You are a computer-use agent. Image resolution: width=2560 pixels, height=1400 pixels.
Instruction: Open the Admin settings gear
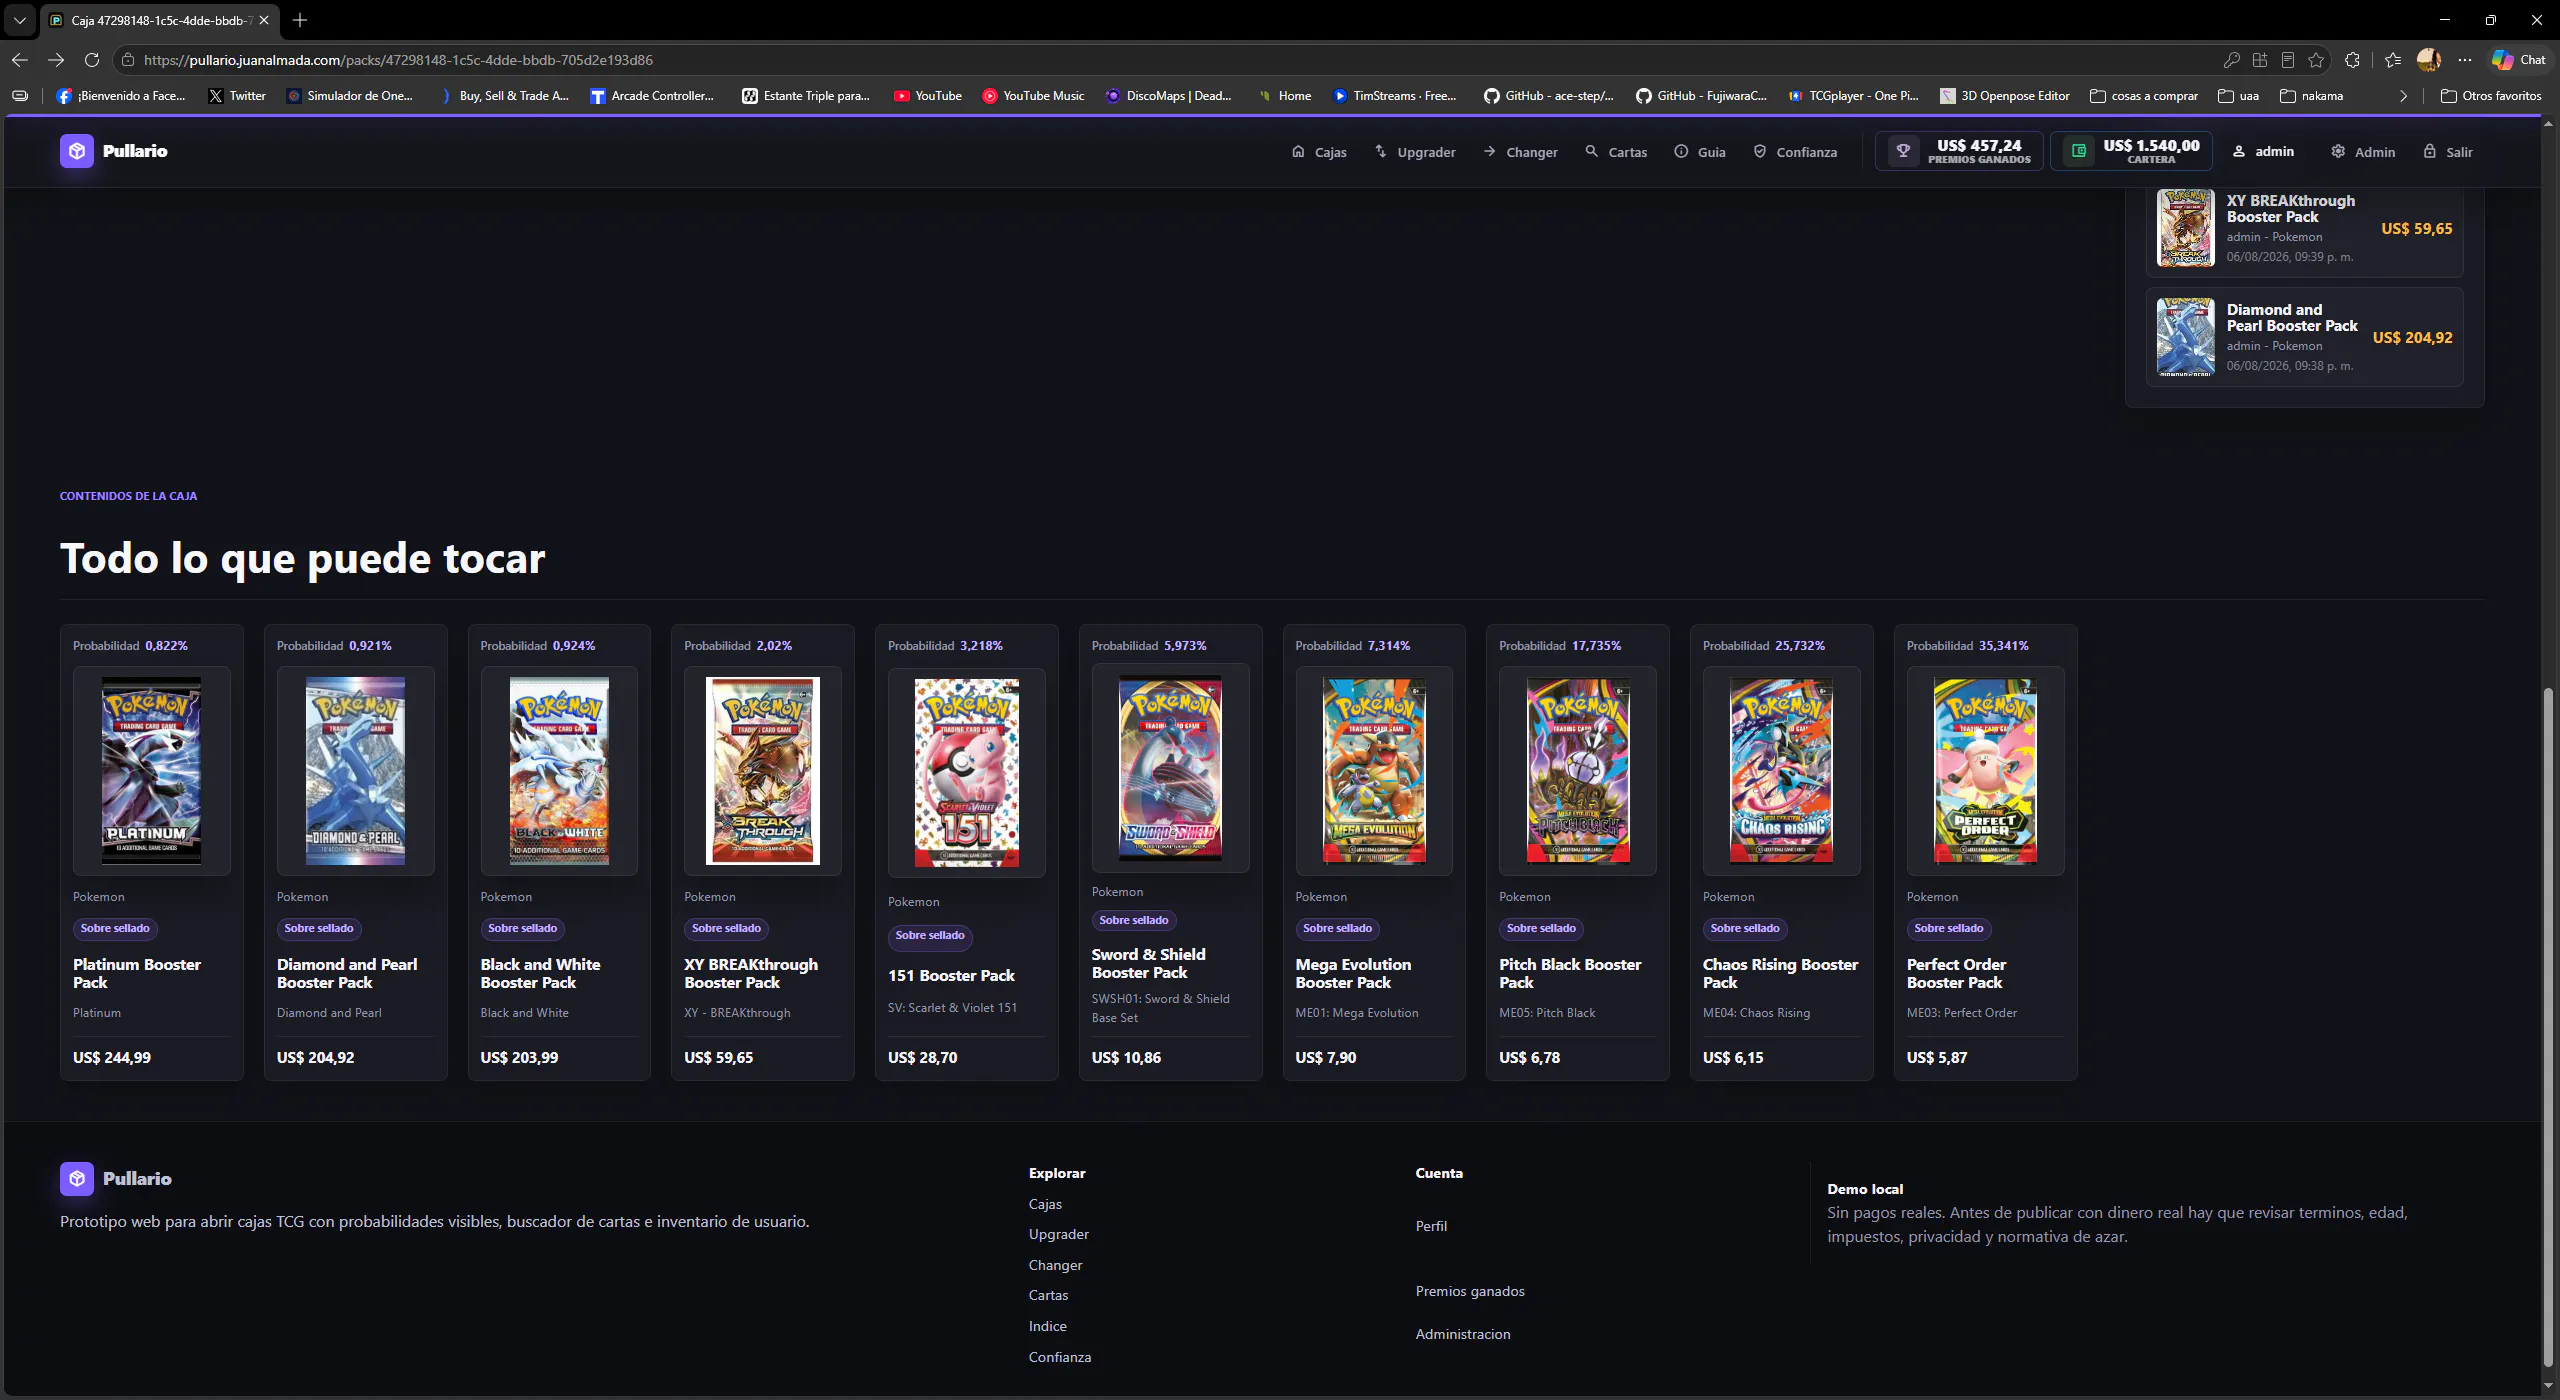(2363, 152)
